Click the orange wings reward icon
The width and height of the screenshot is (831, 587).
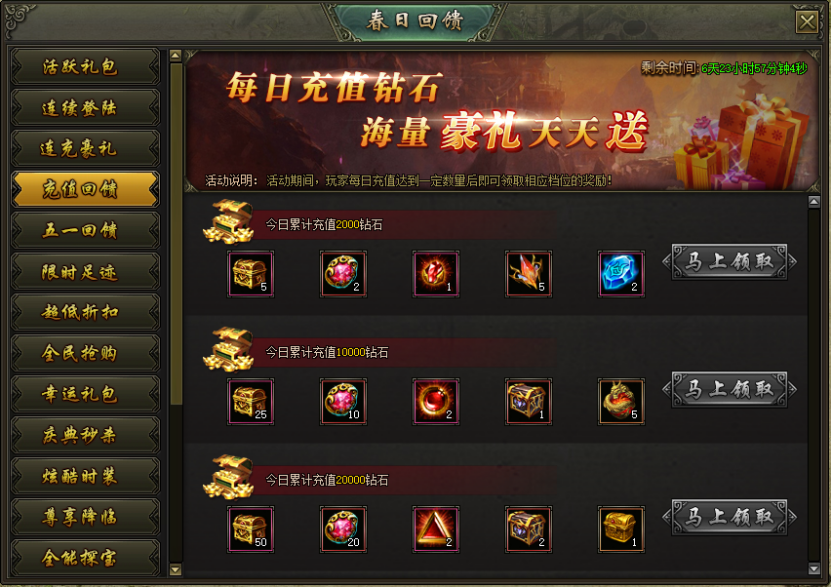pyautogui.click(x=528, y=274)
